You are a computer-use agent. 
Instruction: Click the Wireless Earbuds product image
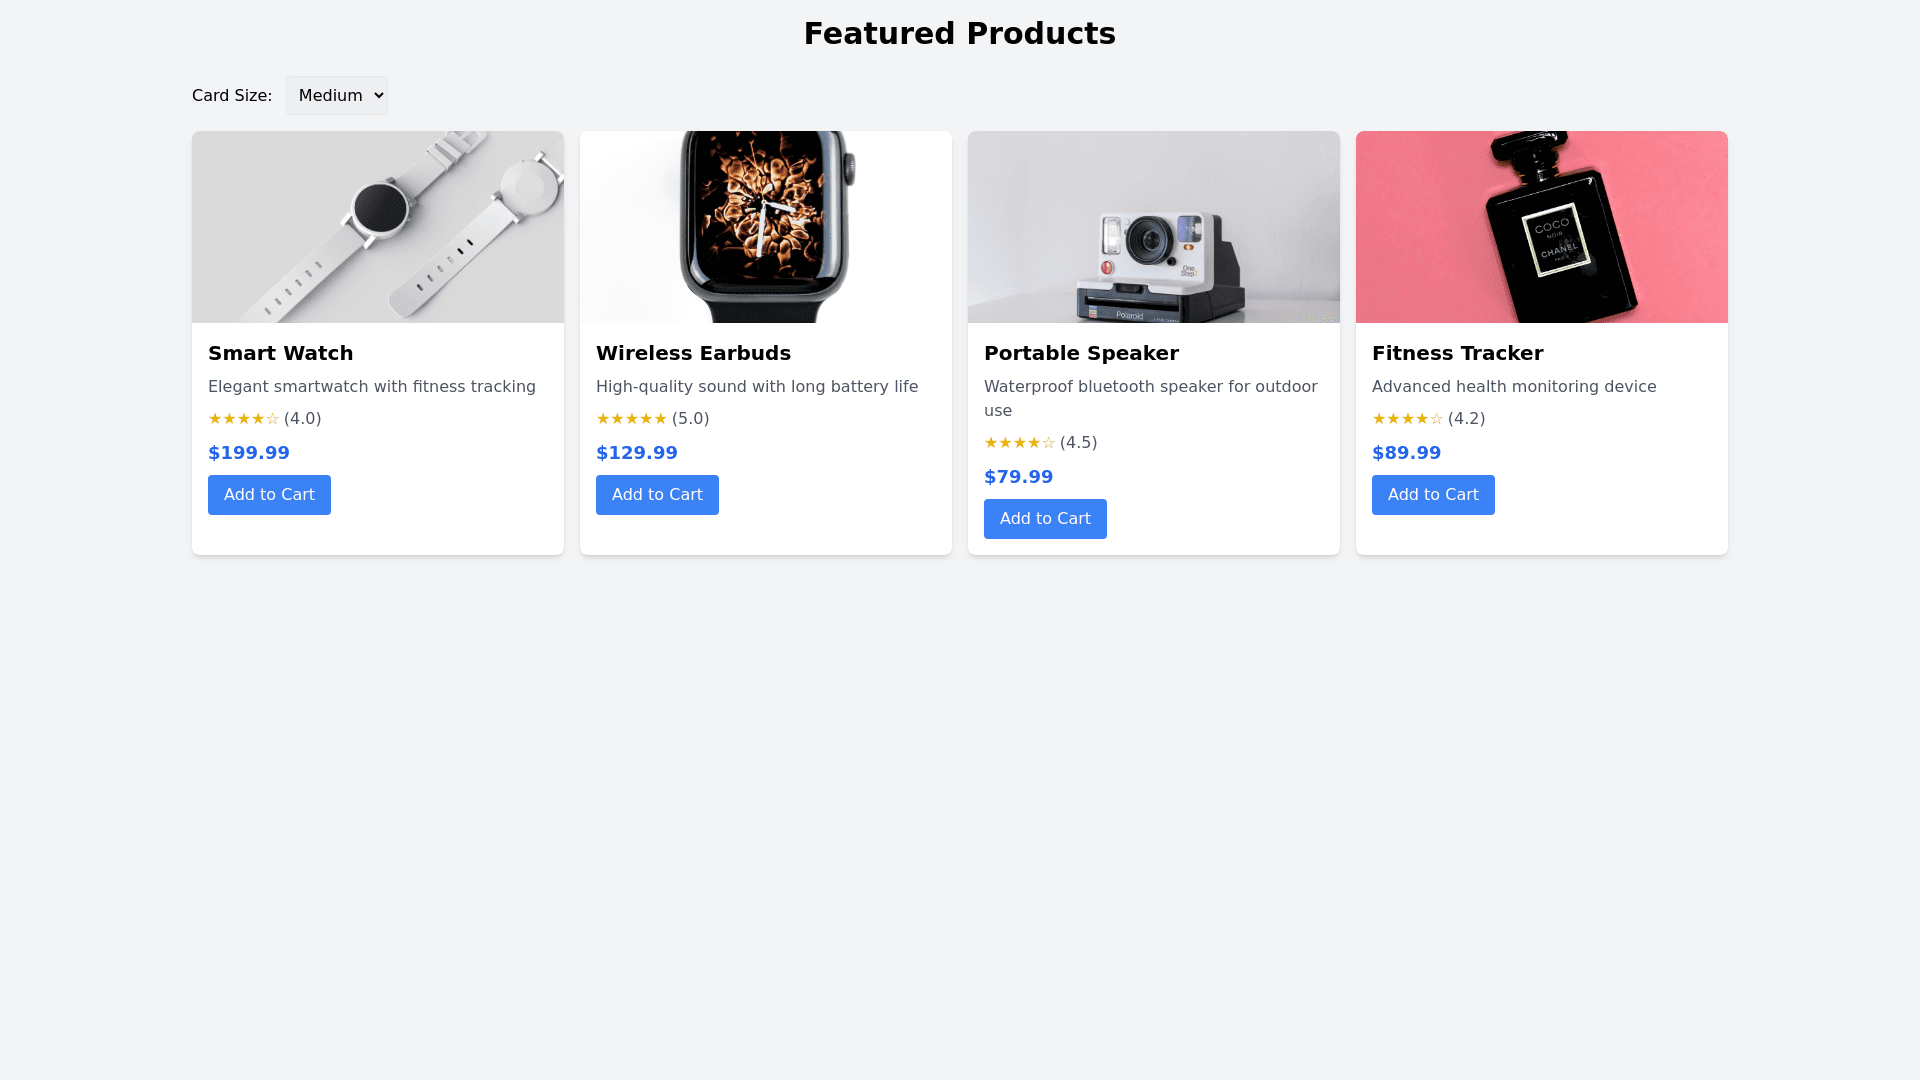766,227
